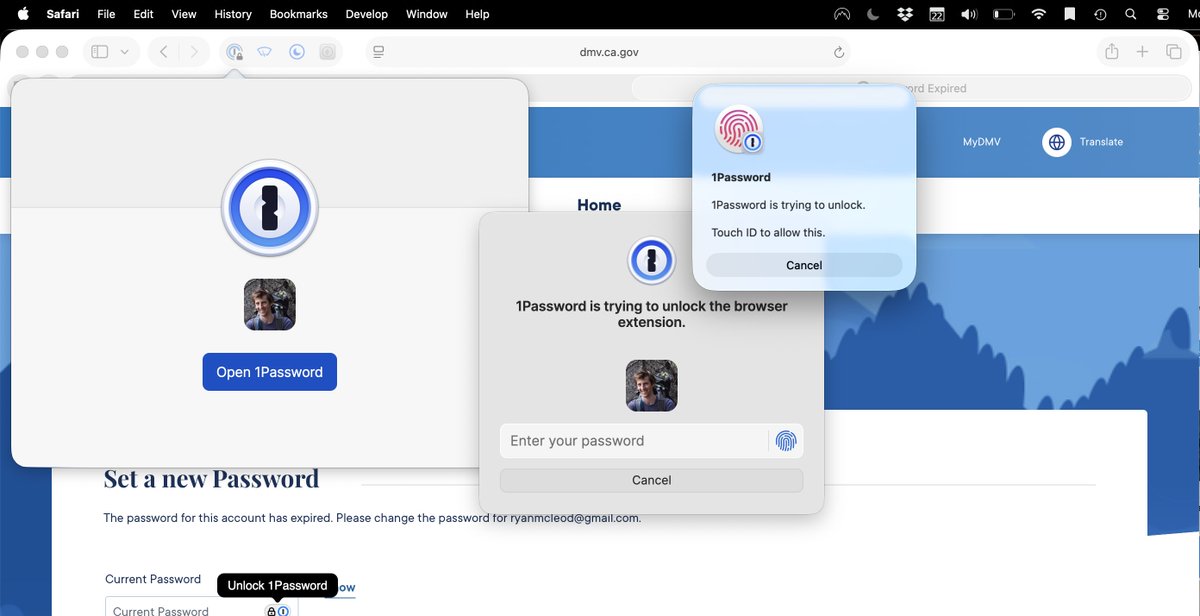The height and width of the screenshot is (616, 1200).
Task: Click the Current Password input field
Action: [201, 607]
